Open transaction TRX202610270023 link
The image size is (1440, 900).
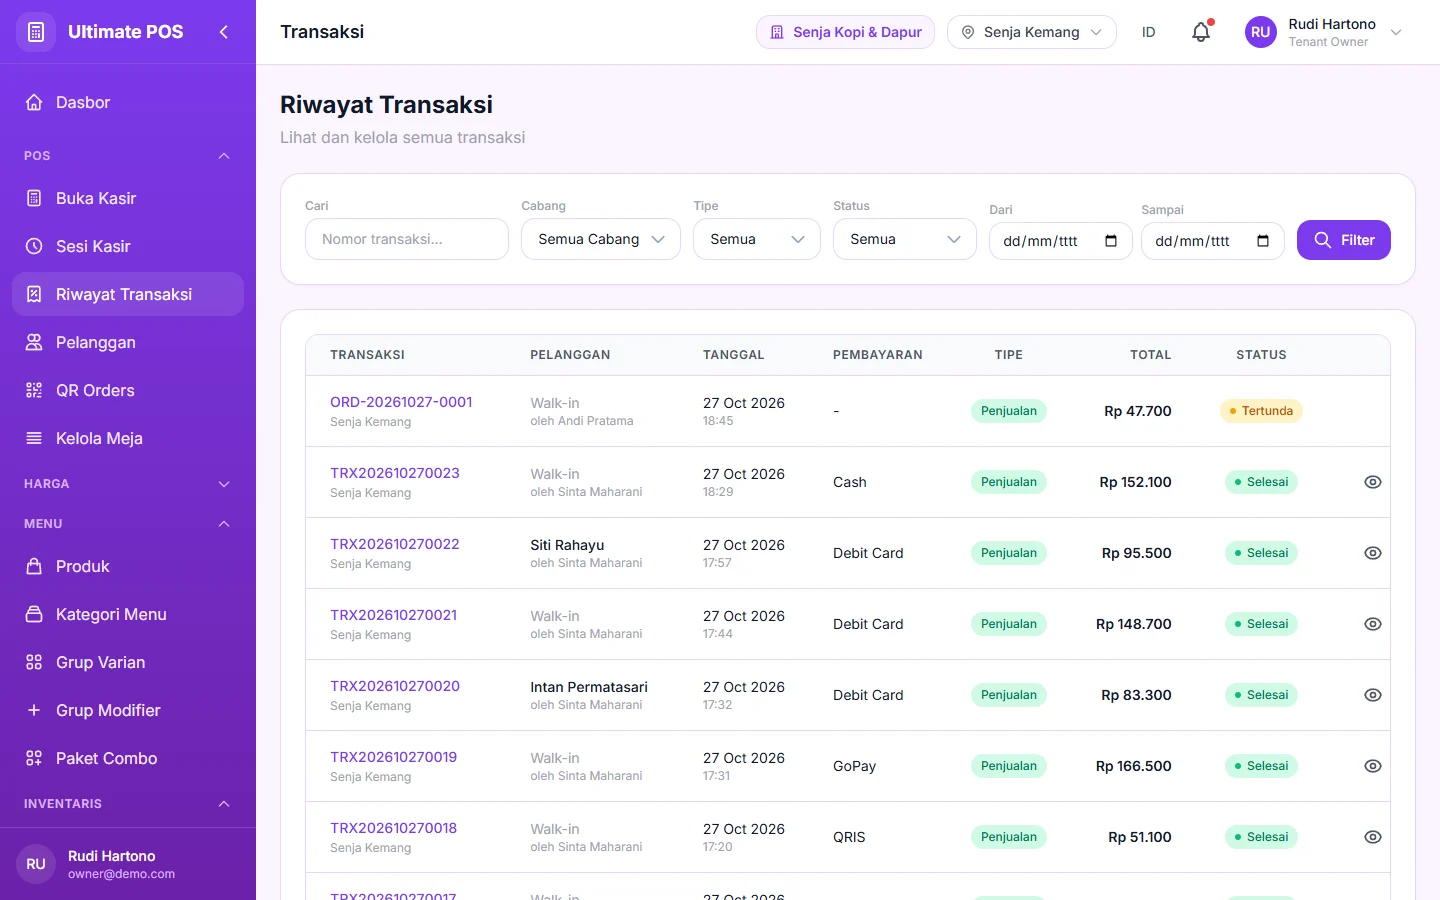pyautogui.click(x=395, y=473)
